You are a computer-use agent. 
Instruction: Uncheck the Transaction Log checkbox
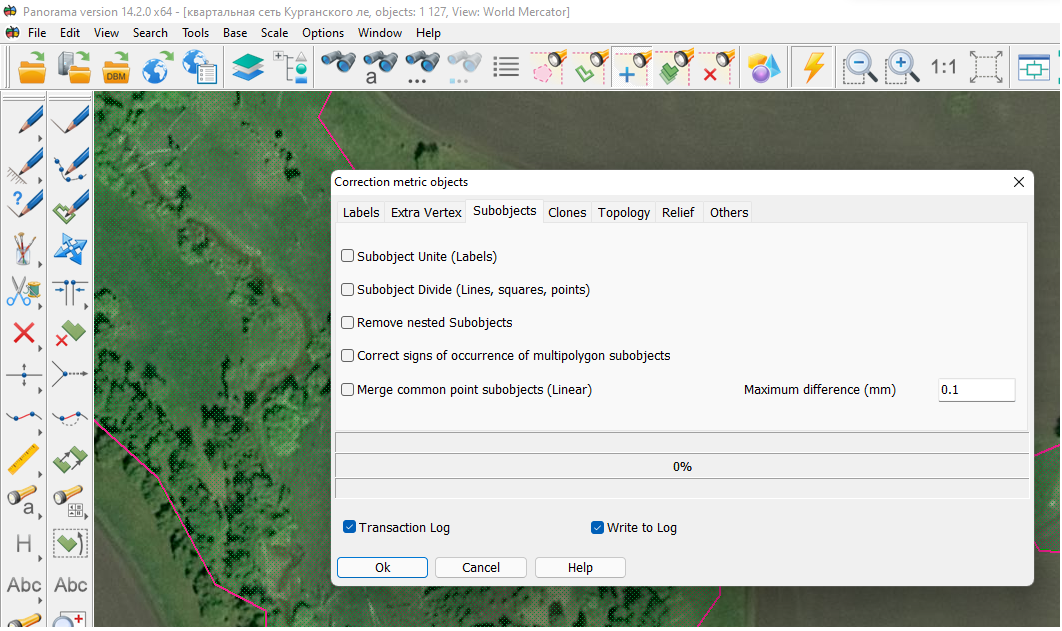click(x=350, y=527)
